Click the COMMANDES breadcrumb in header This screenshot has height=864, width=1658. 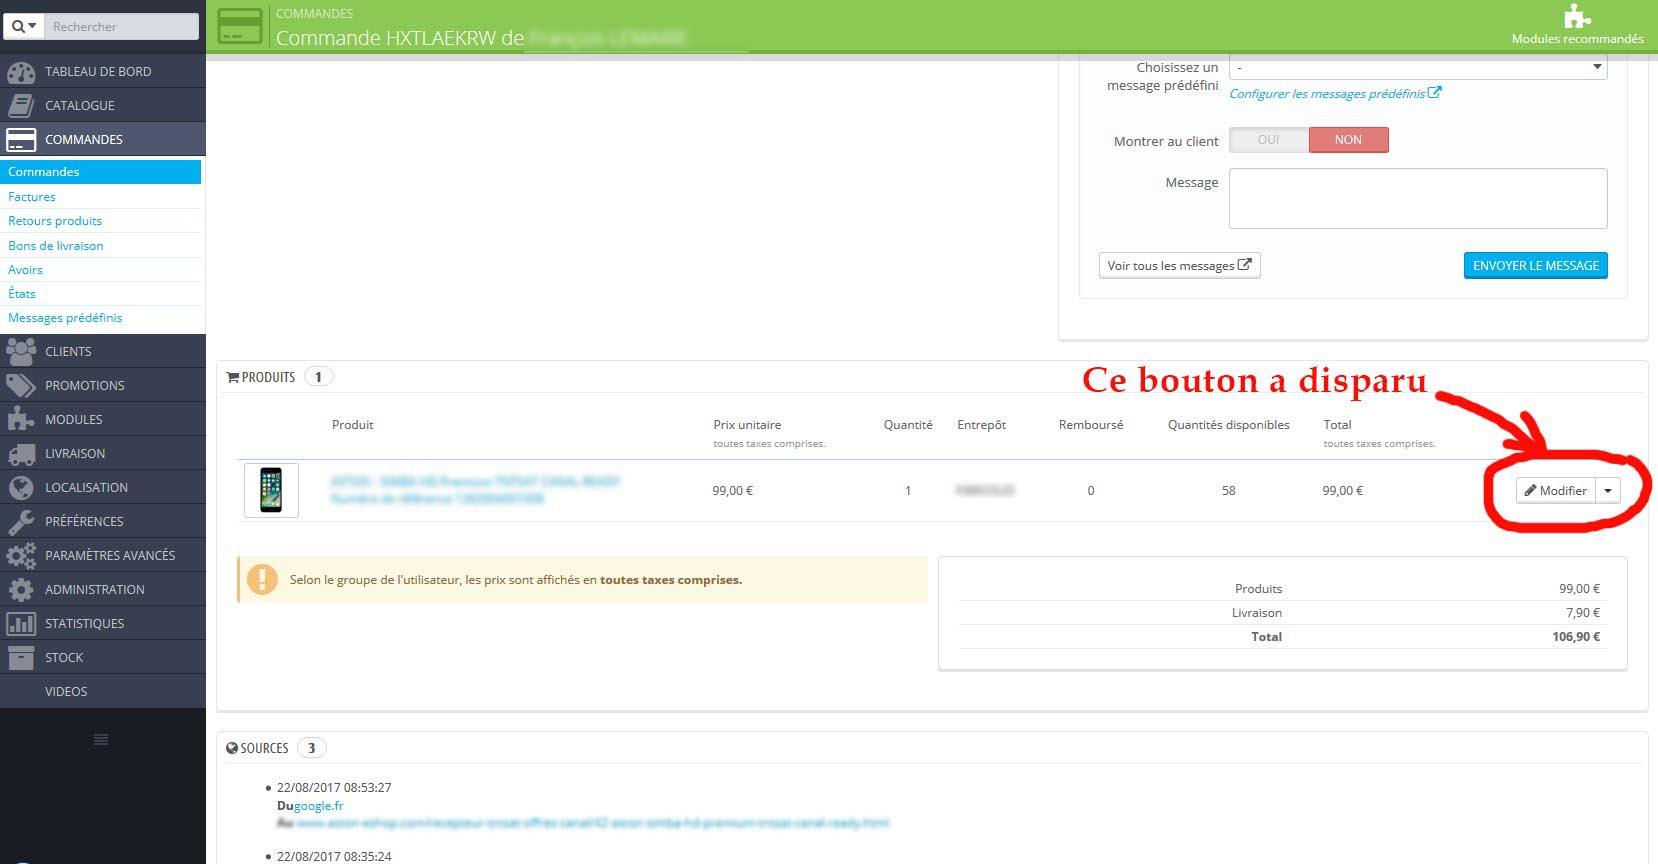[314, 13]
